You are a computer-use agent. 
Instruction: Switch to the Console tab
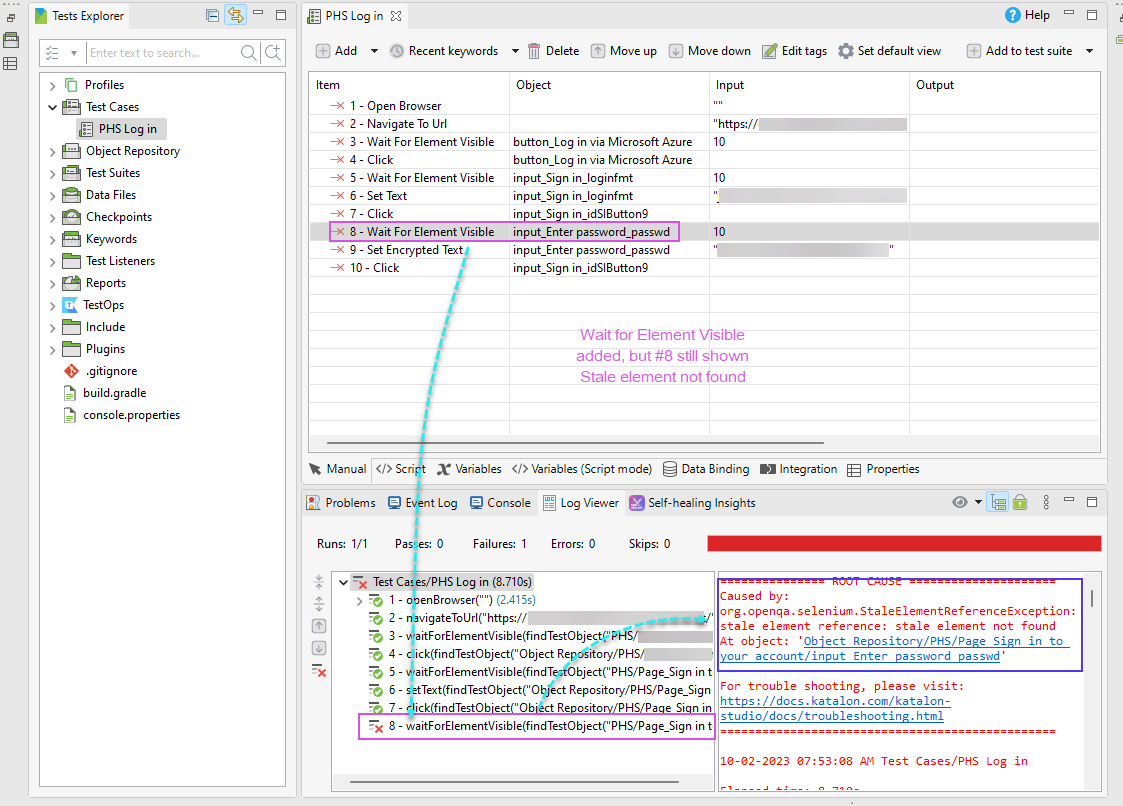pyautogui.click(x=500, y=503)
